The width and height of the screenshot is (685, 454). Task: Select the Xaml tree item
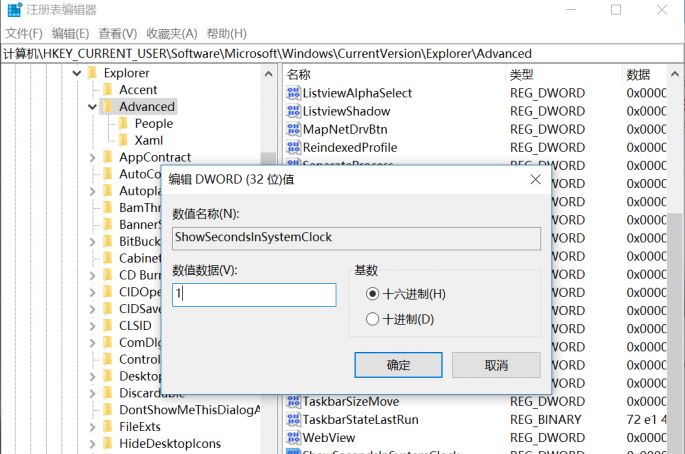(x=149, y=140)
